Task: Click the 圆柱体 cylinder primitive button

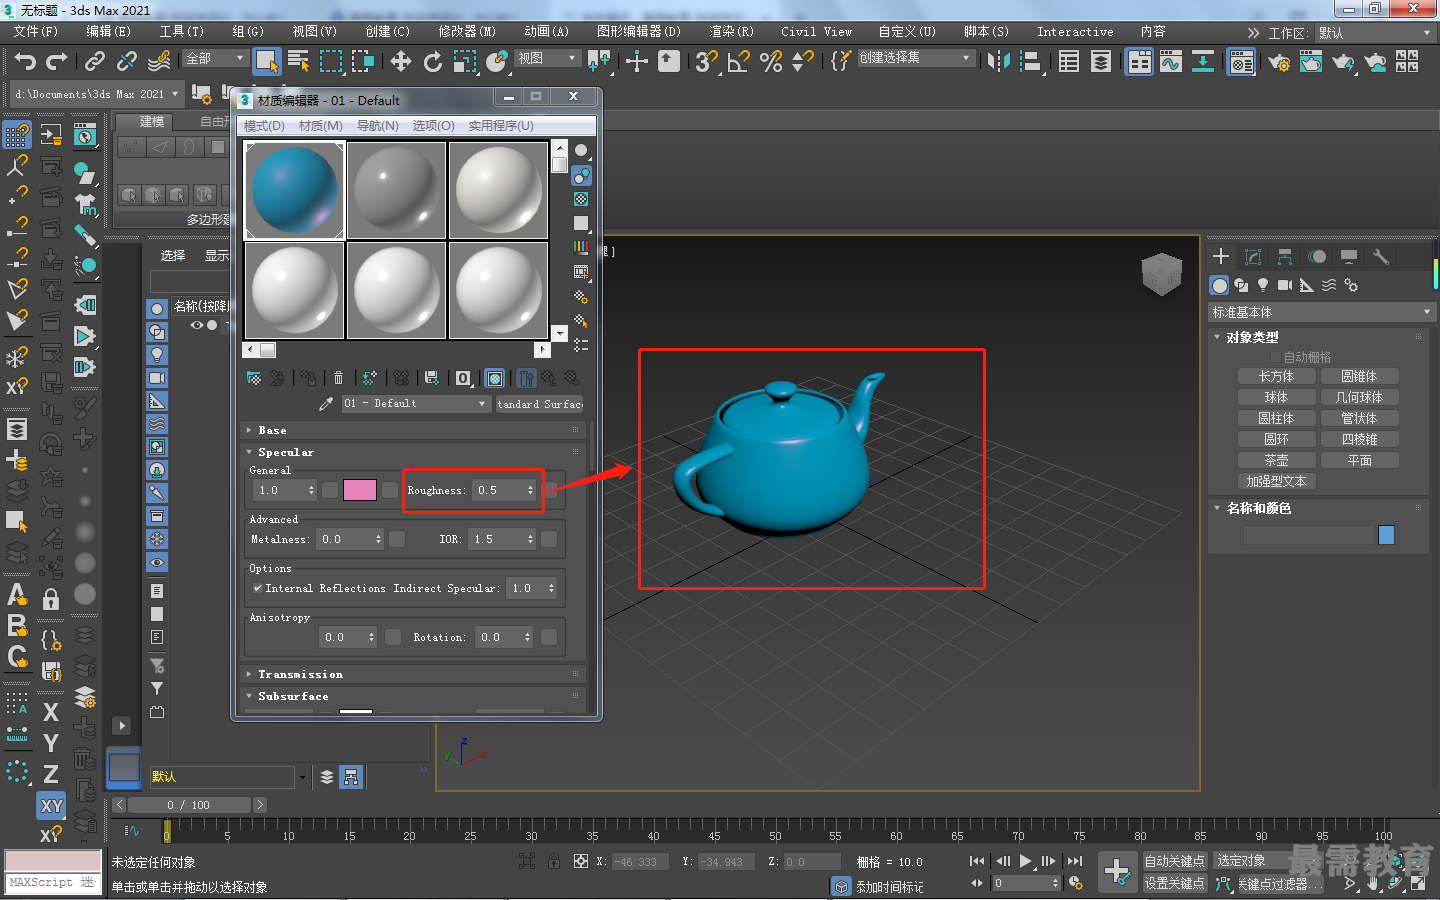Action: (1275, 419)
